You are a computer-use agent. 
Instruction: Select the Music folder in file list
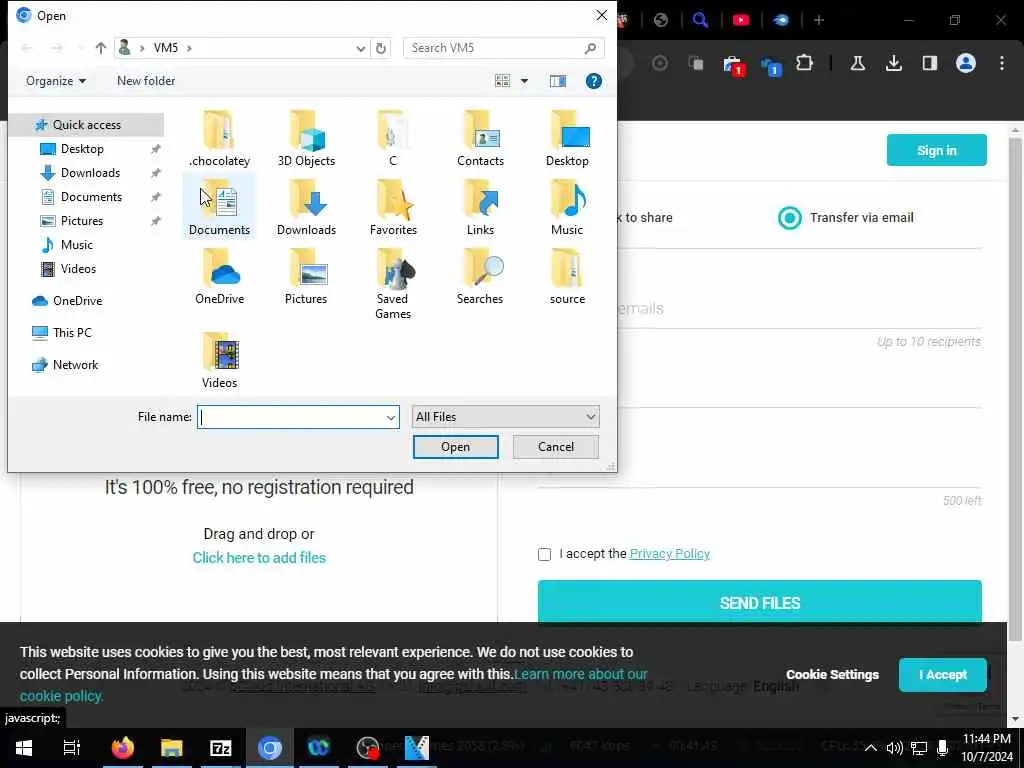(x=567, y=207)
